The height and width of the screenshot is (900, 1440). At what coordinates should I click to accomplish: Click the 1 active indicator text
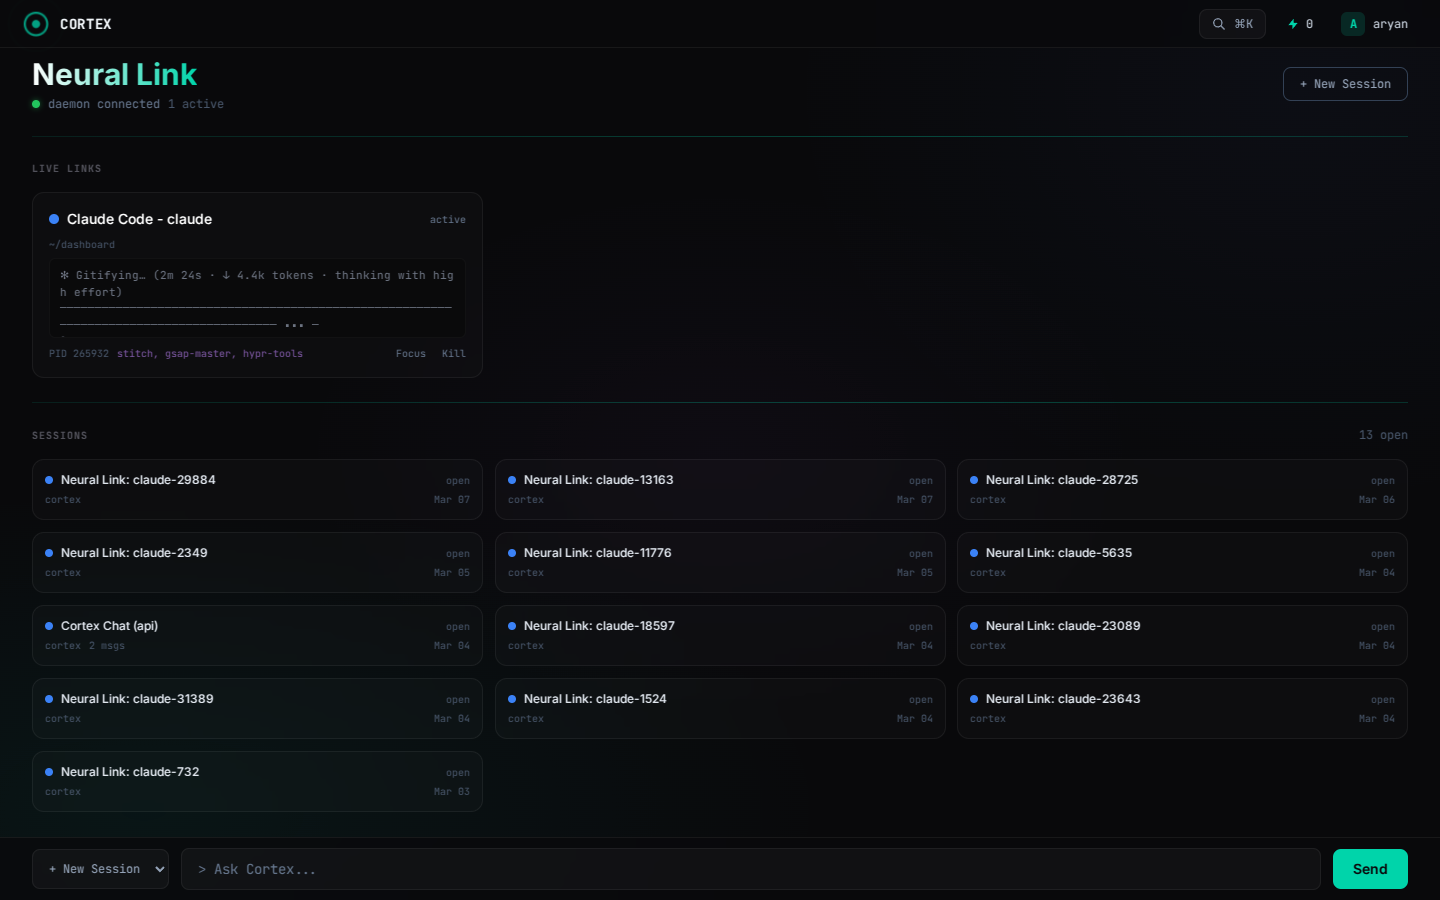tap(196, 104)
